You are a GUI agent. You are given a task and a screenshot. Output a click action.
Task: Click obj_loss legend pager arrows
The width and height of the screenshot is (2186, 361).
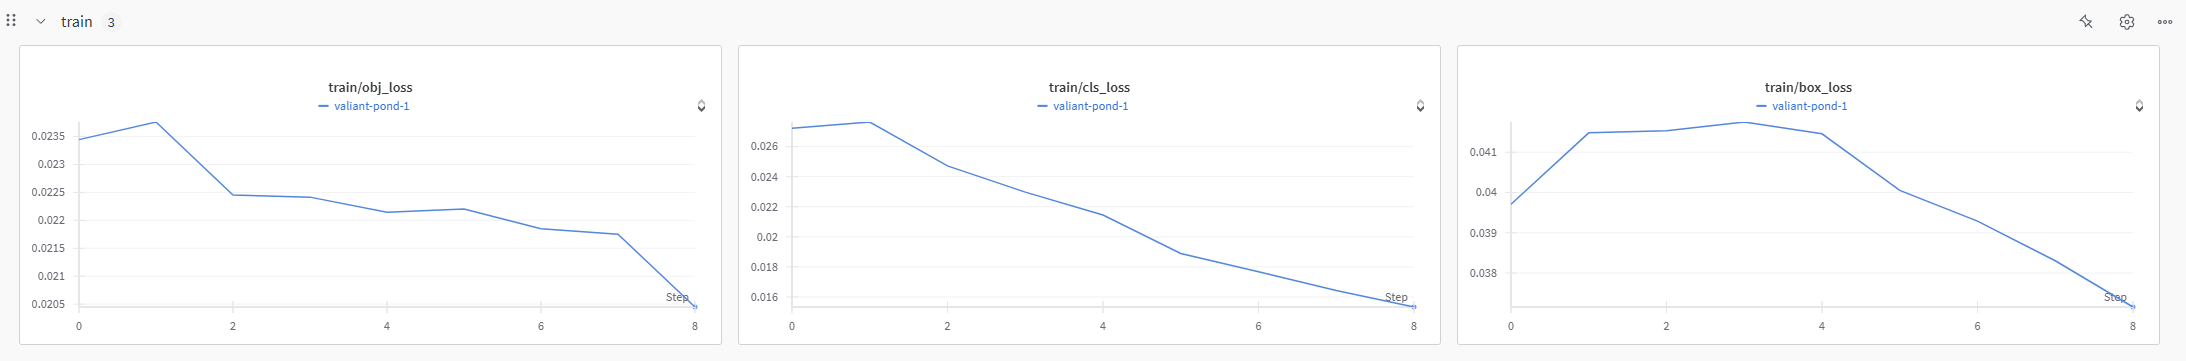click(701, 106)
